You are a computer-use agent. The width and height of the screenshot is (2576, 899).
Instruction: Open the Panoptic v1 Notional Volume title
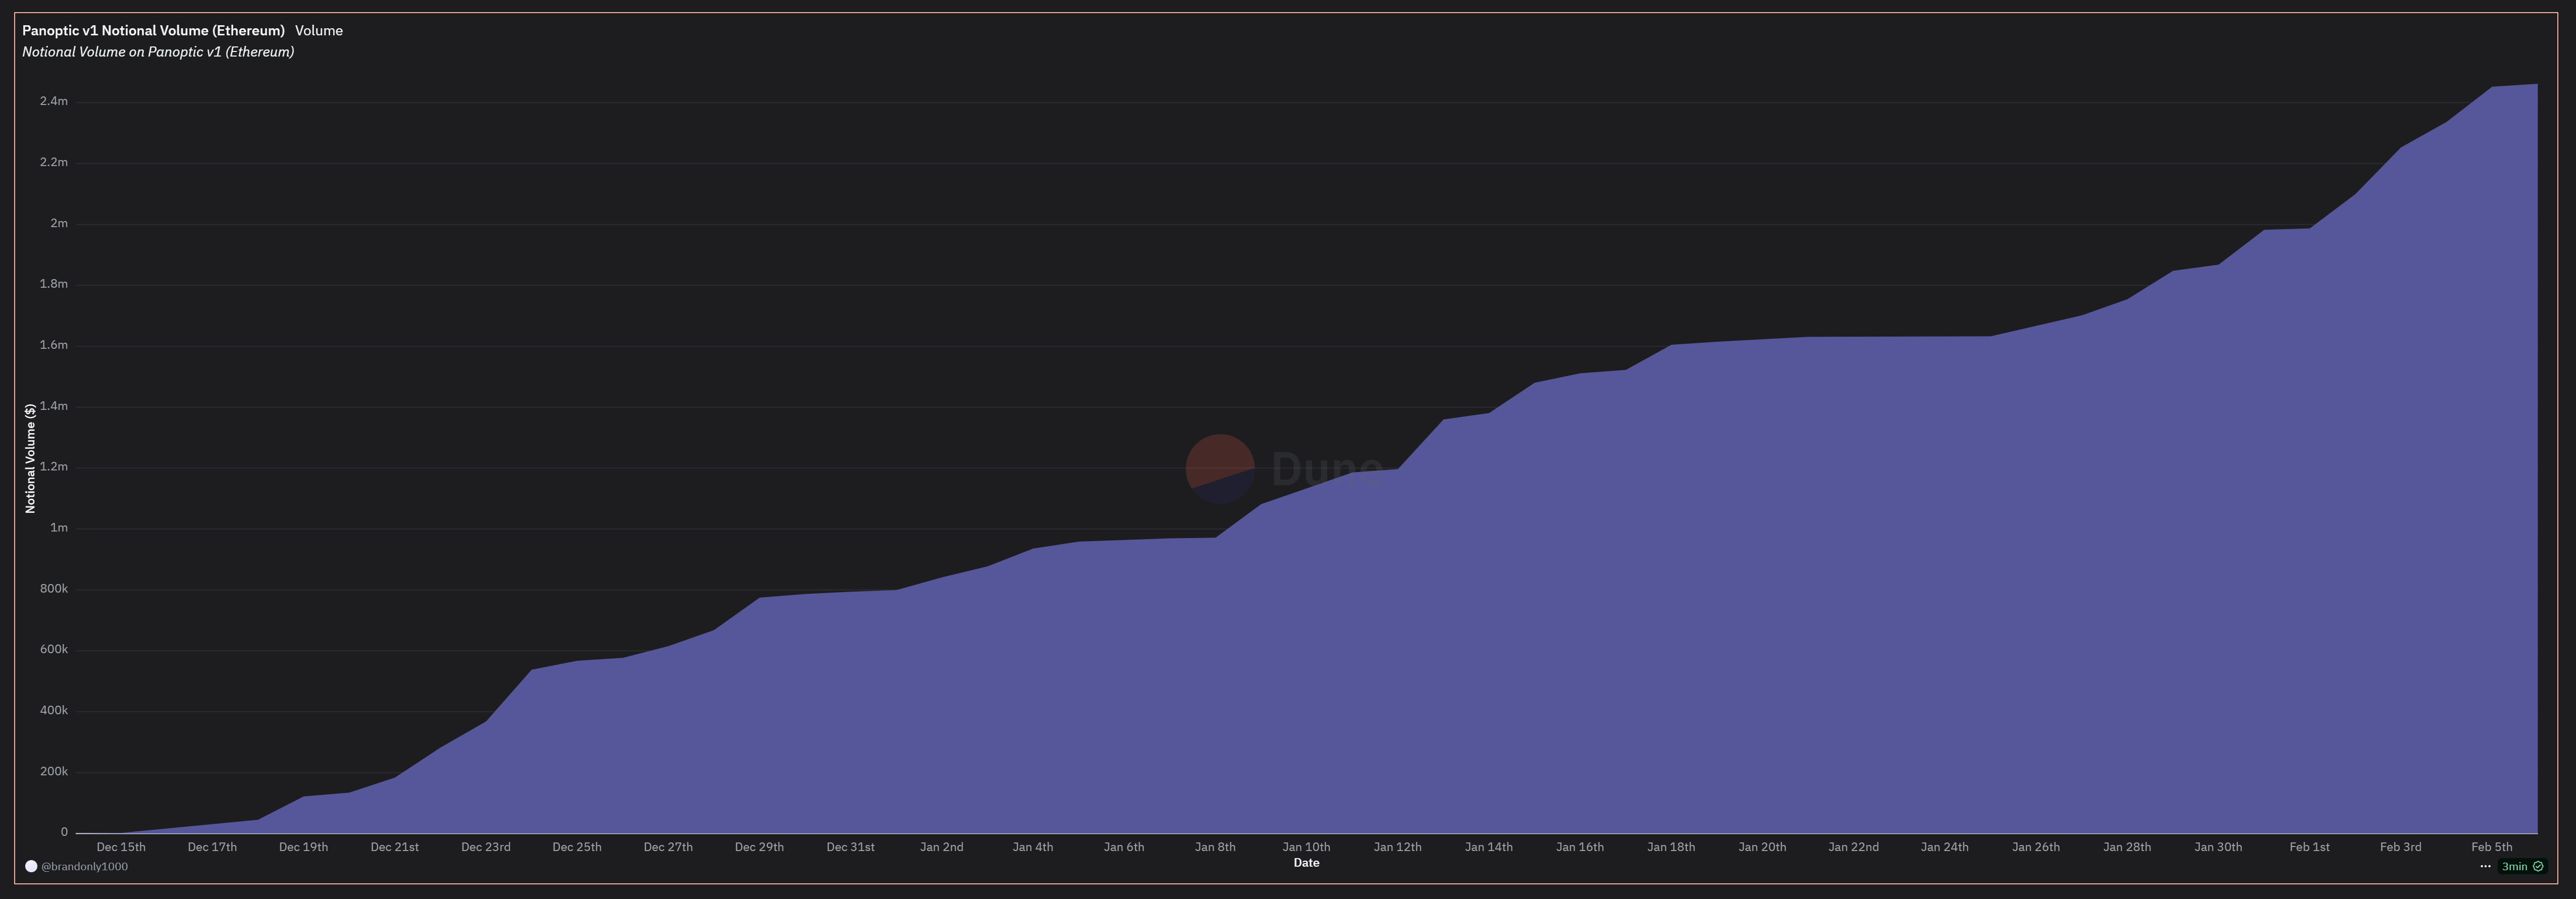pos(153,31)
